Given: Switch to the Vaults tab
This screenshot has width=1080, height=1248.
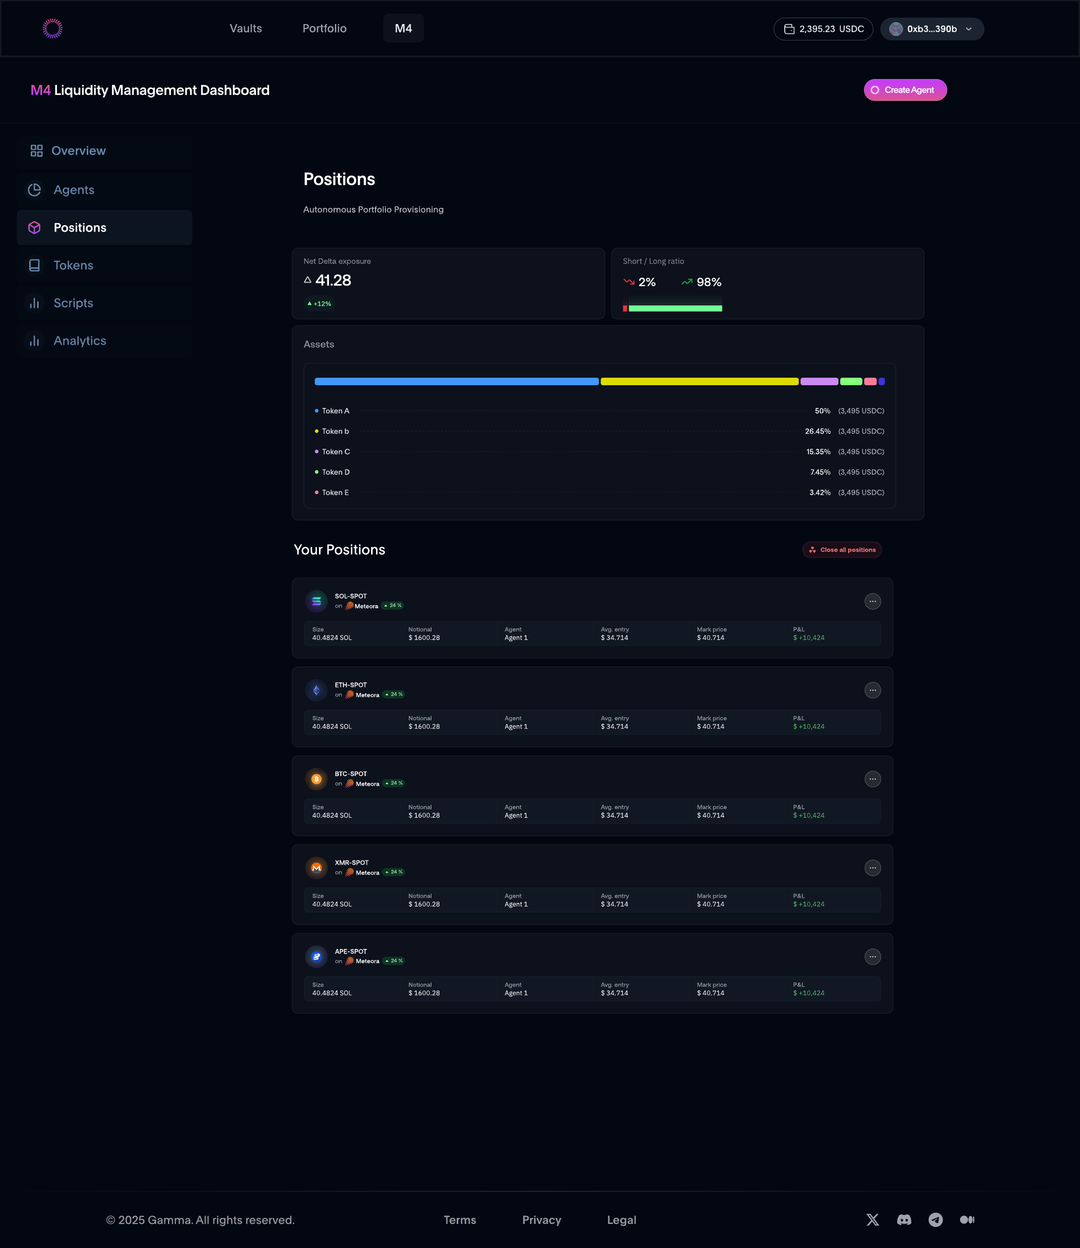Looking at the screenshot, I should (x=246, y=28).
